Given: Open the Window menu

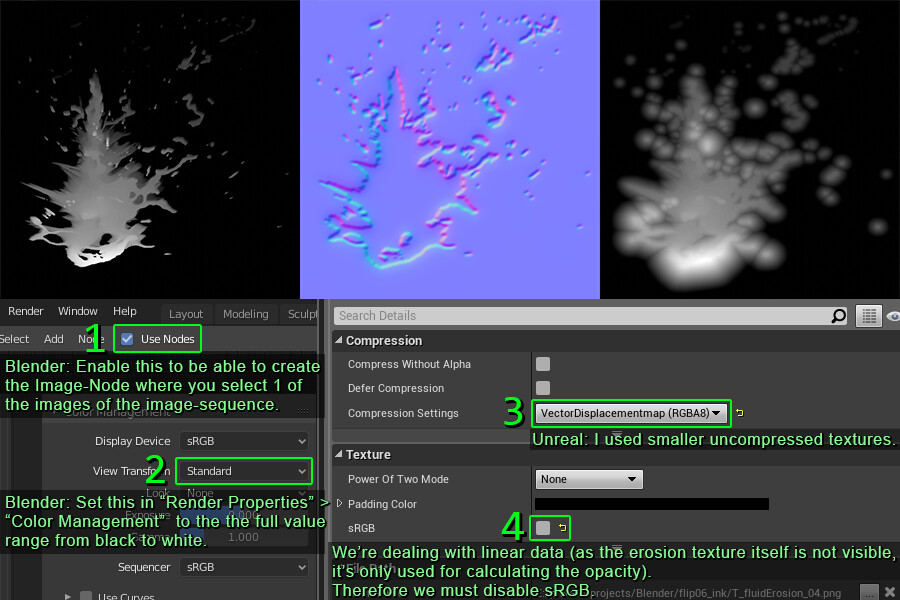Looking at the screenshot, I should 77,311.
